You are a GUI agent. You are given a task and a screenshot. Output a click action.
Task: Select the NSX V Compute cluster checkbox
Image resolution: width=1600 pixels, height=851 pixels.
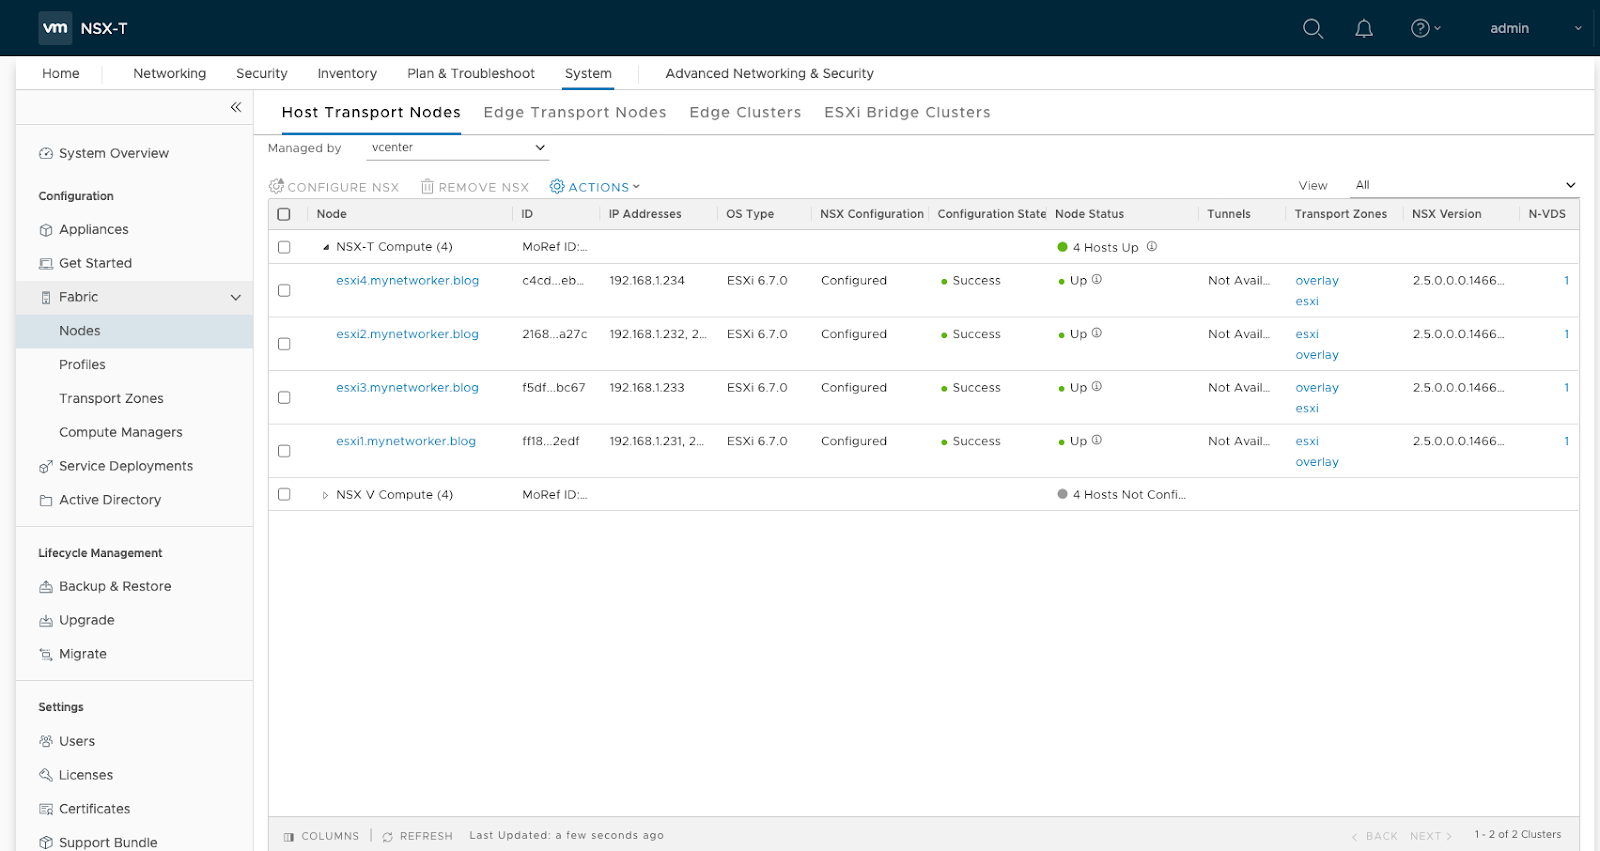[x=284, y=495]
